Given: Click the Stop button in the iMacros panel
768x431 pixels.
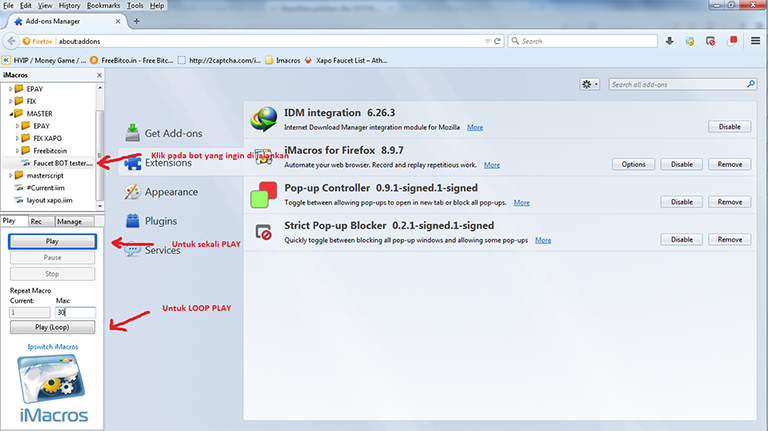Looking at the screenshot, I should [x=52, y=274].
